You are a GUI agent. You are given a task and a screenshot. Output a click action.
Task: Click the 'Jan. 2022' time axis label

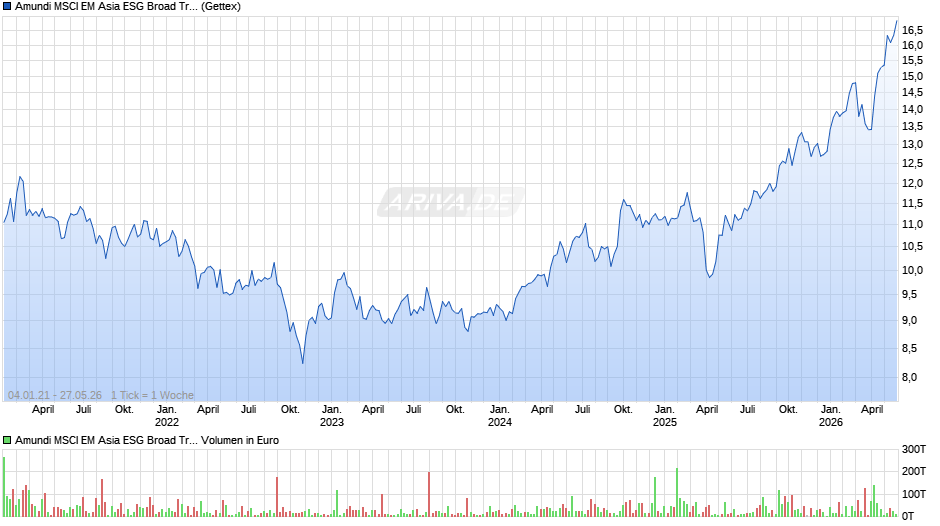[x=167, y=416]
